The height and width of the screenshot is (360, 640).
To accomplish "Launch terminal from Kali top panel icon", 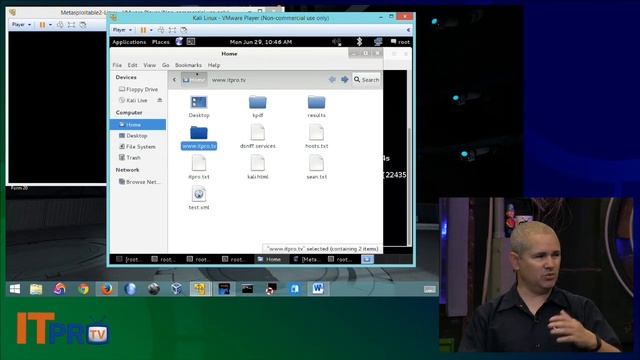I will tap(191, 42).
